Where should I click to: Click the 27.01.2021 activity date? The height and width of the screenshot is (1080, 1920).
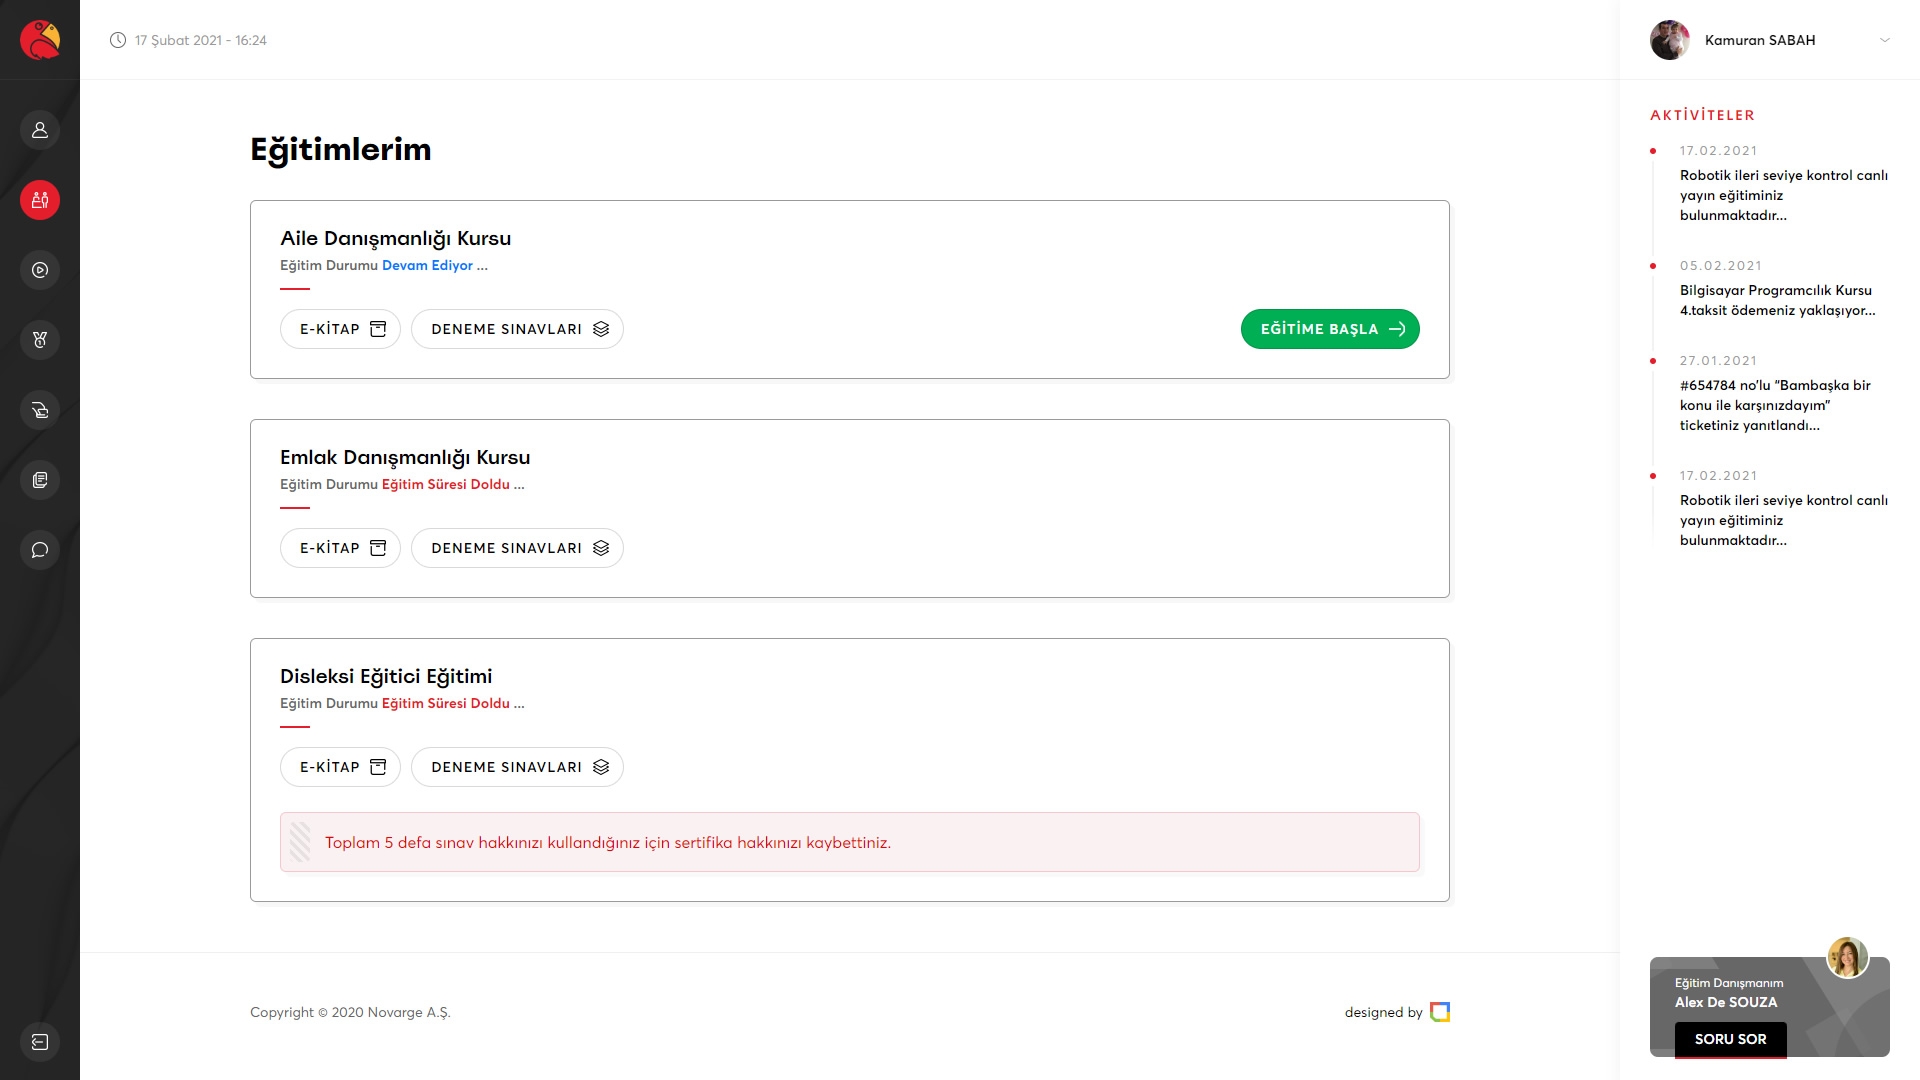click(x=1718, y=361)
